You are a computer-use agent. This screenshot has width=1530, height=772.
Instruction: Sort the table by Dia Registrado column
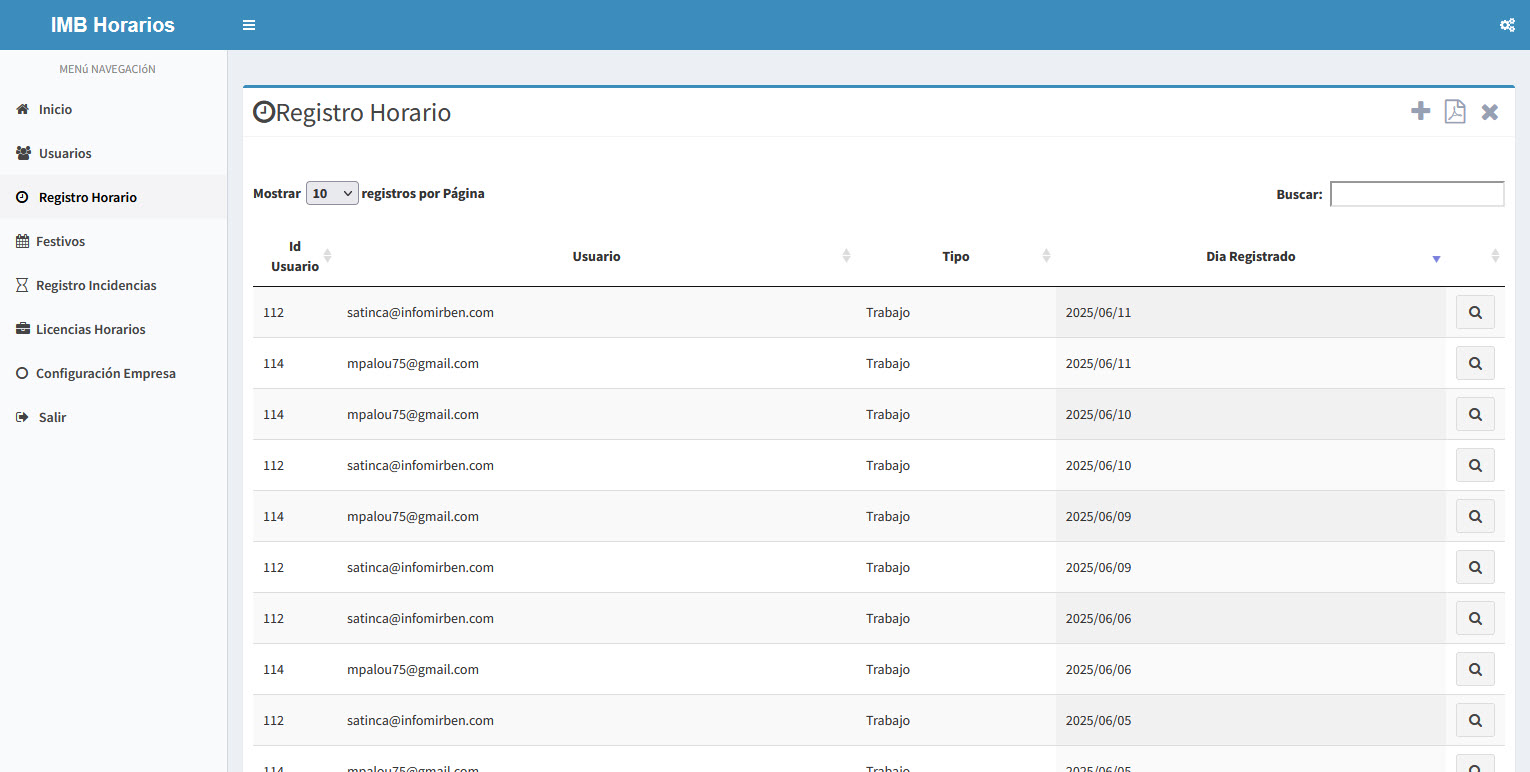[x=1251, y=256]
